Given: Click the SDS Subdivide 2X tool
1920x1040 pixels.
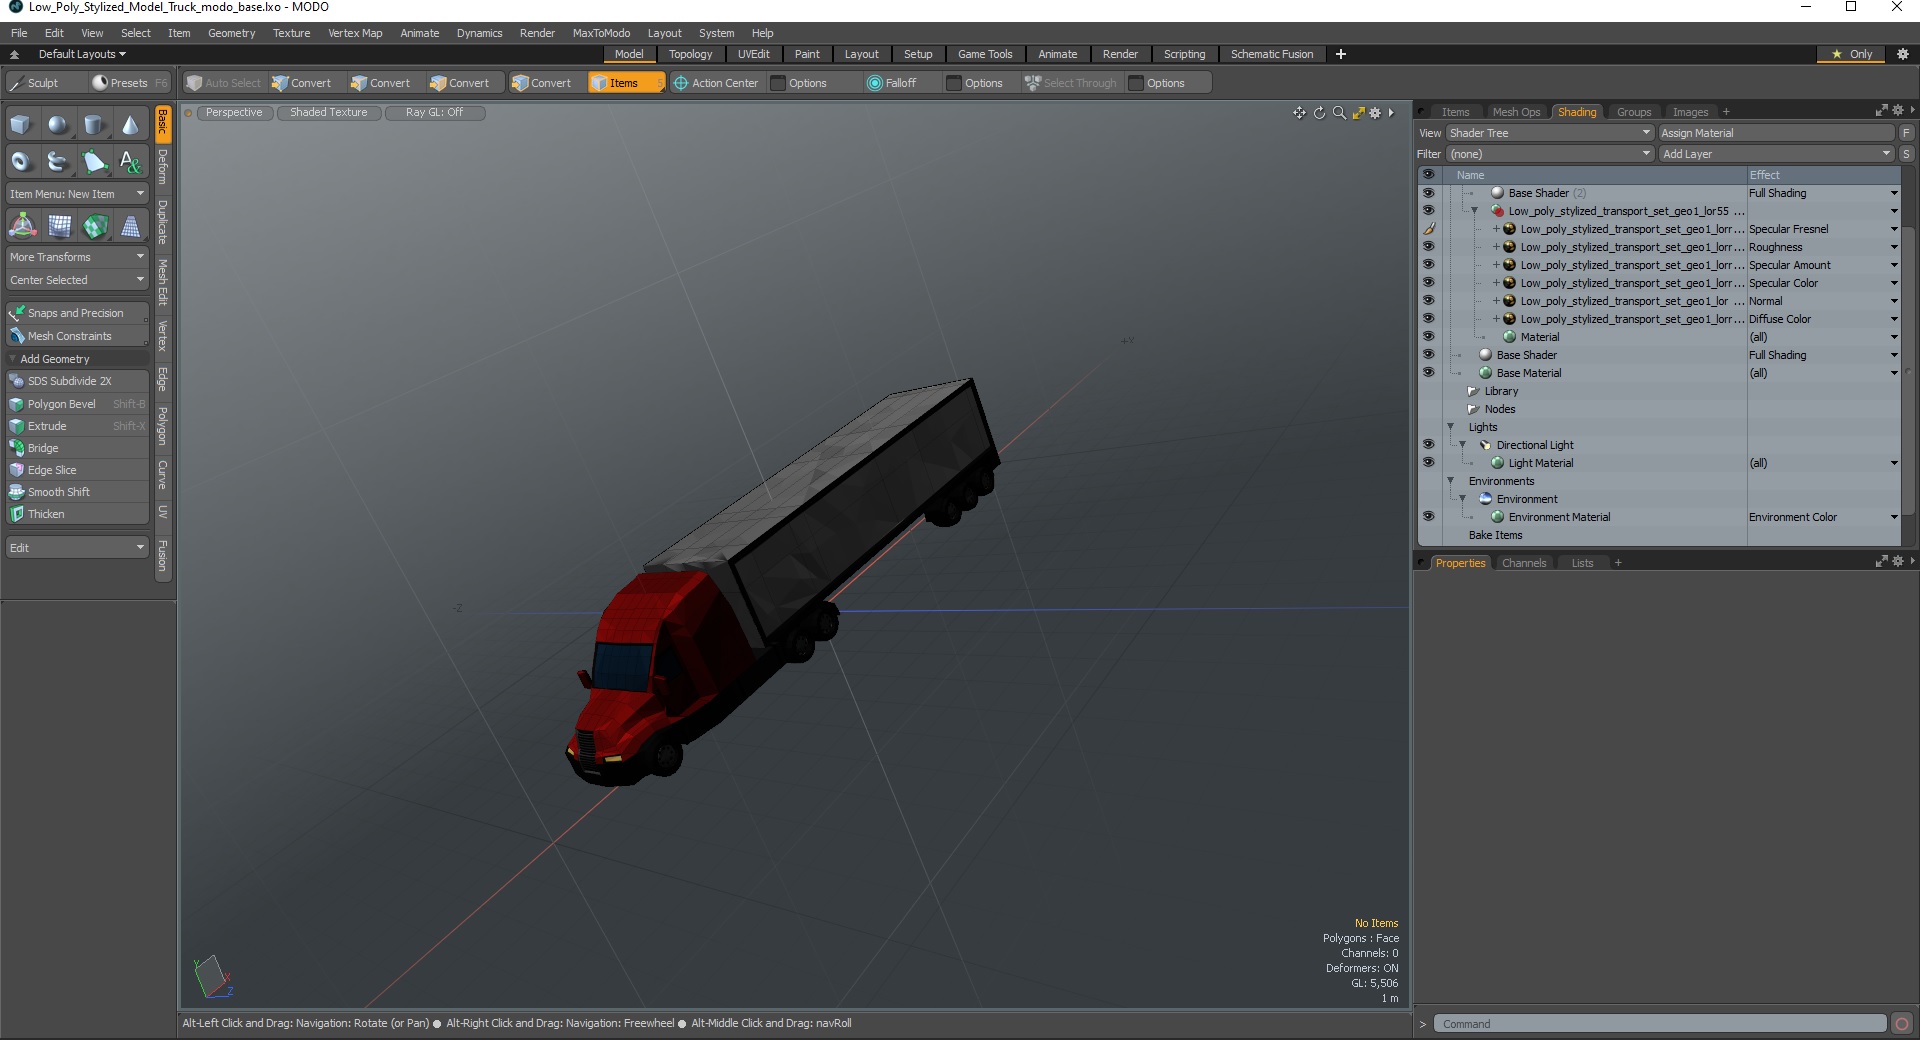Looking at the screenshot, I should tap(77, 381).
